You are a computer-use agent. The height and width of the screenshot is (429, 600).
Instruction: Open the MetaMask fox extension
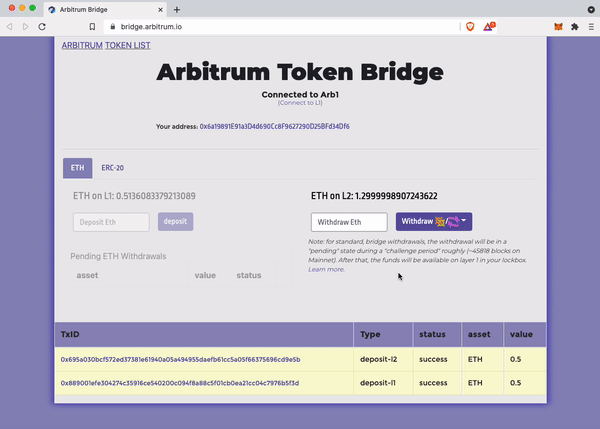(558, 27)
